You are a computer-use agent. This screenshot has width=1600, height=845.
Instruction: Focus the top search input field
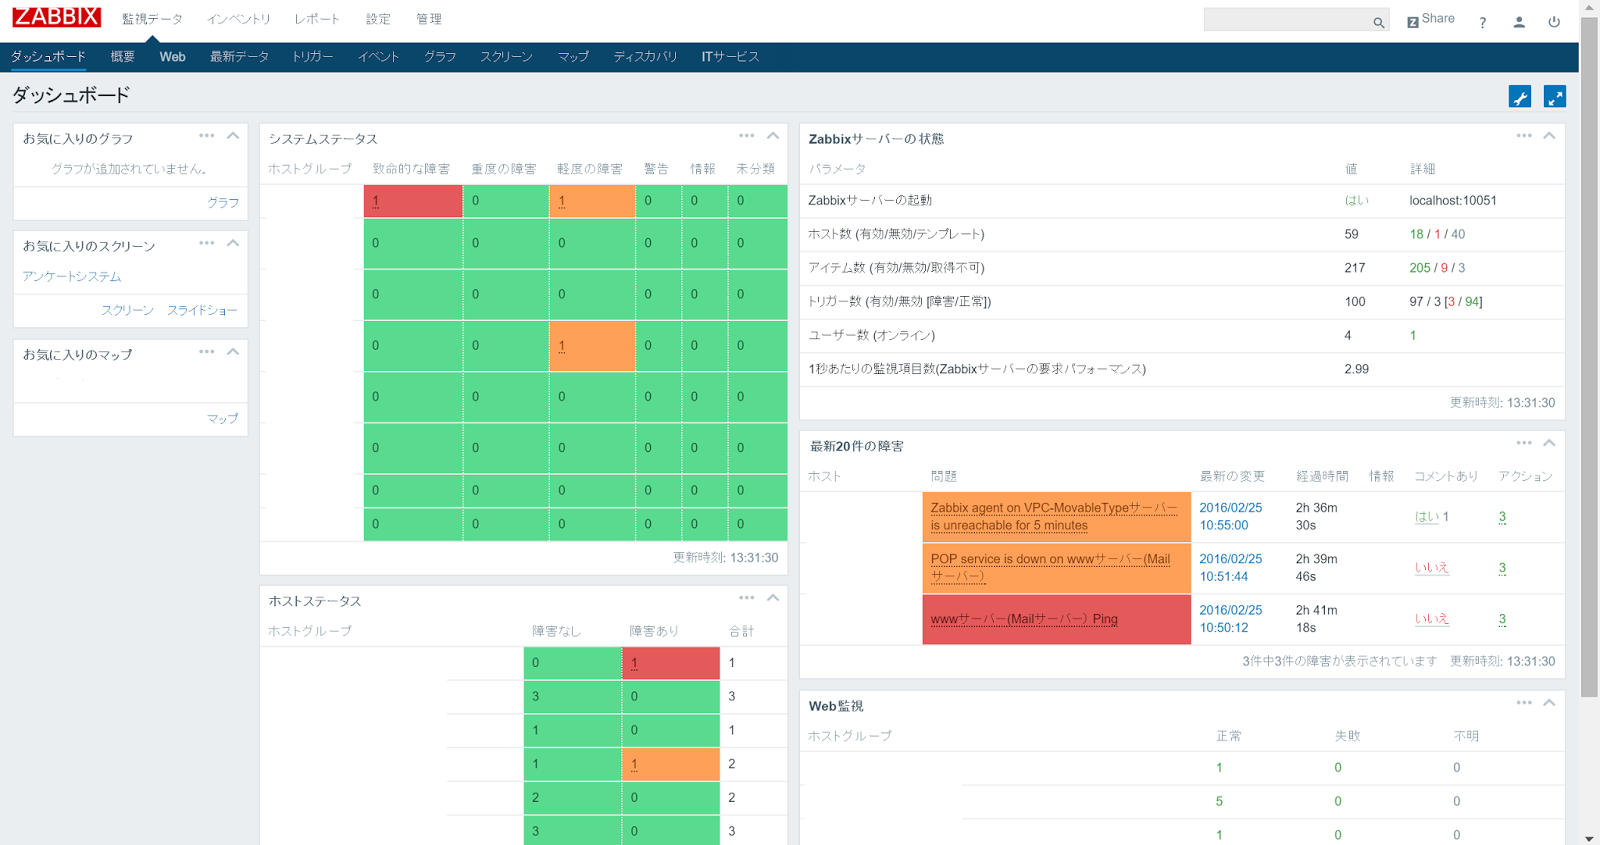pos(1287,21)
